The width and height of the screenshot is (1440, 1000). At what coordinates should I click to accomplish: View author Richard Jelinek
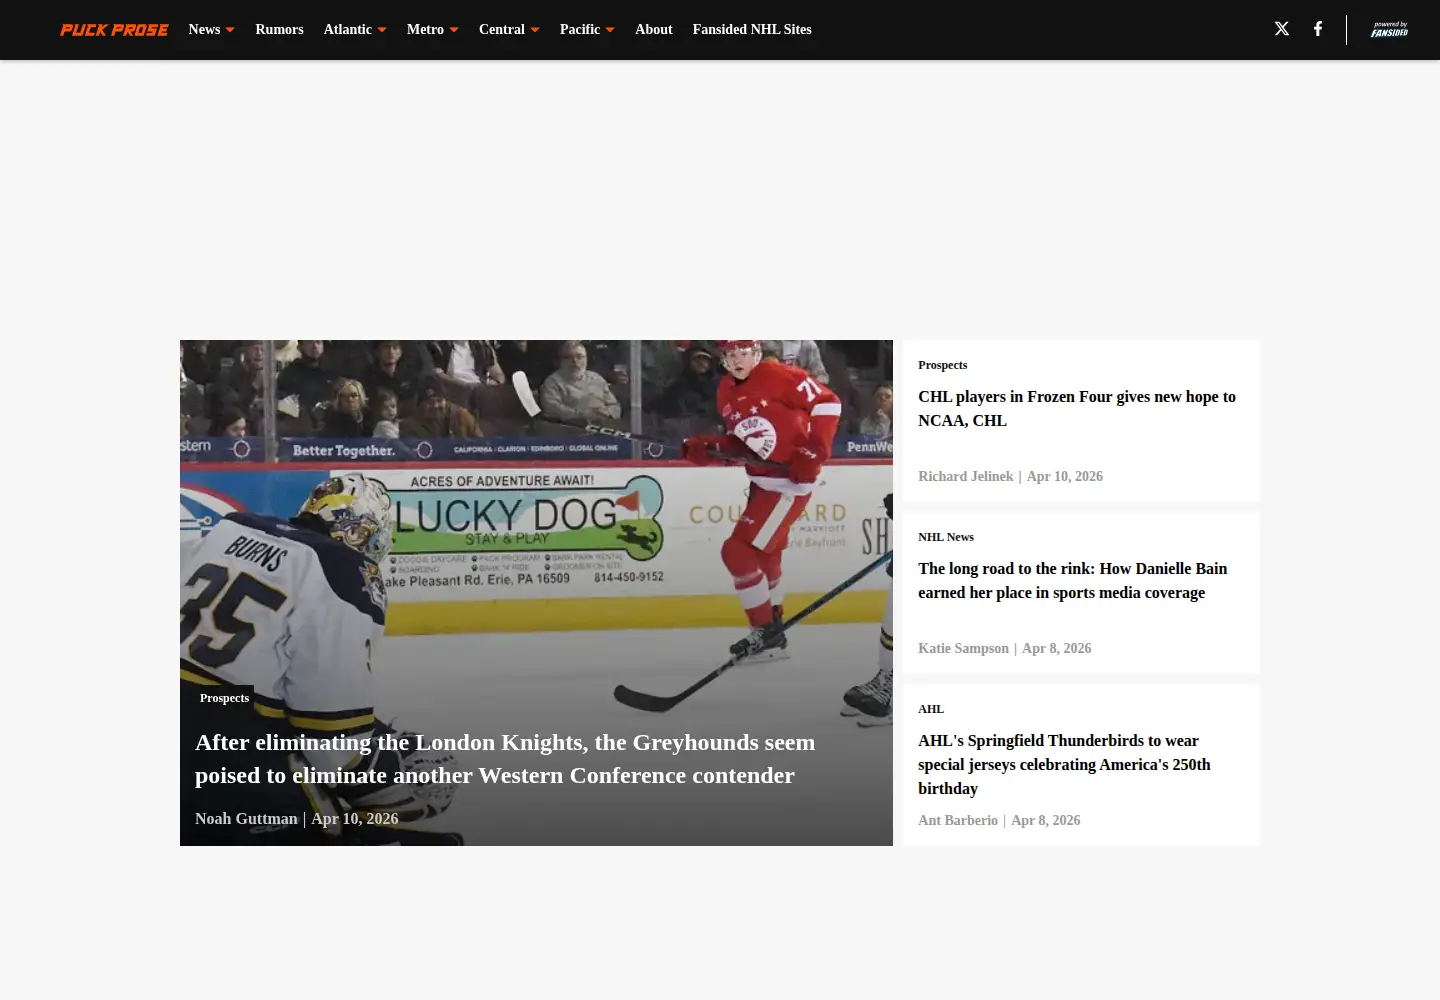click(x=965, y=477)
